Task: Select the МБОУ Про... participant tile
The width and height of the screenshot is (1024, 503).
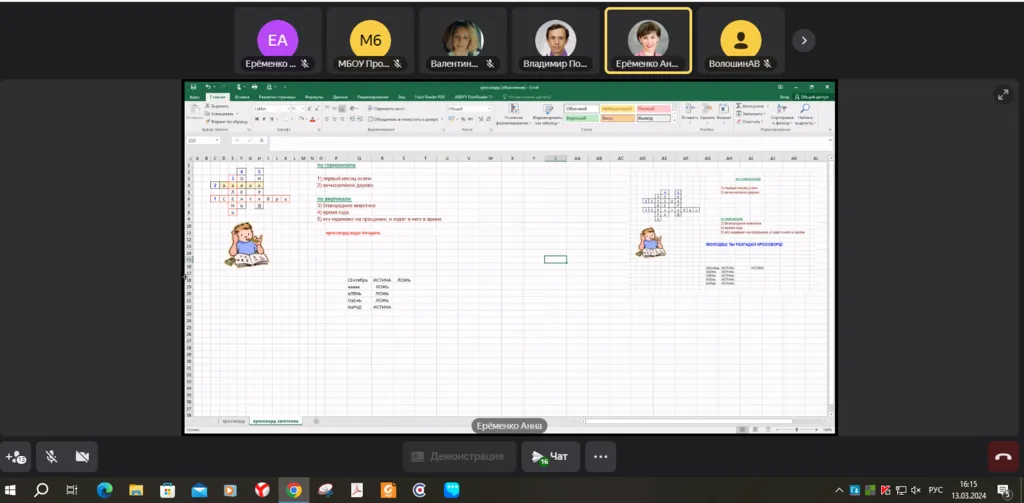Action: [370, 41]
